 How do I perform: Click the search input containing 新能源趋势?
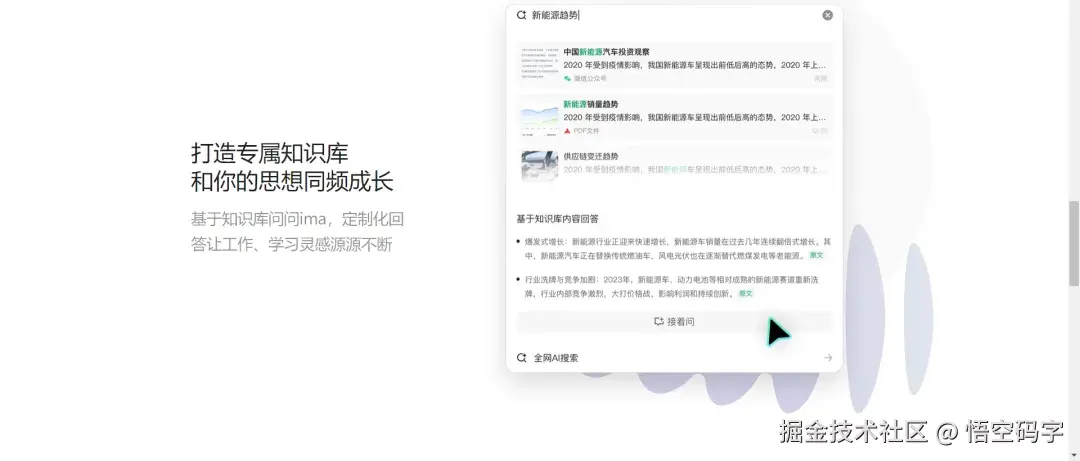tap(674, 15)
